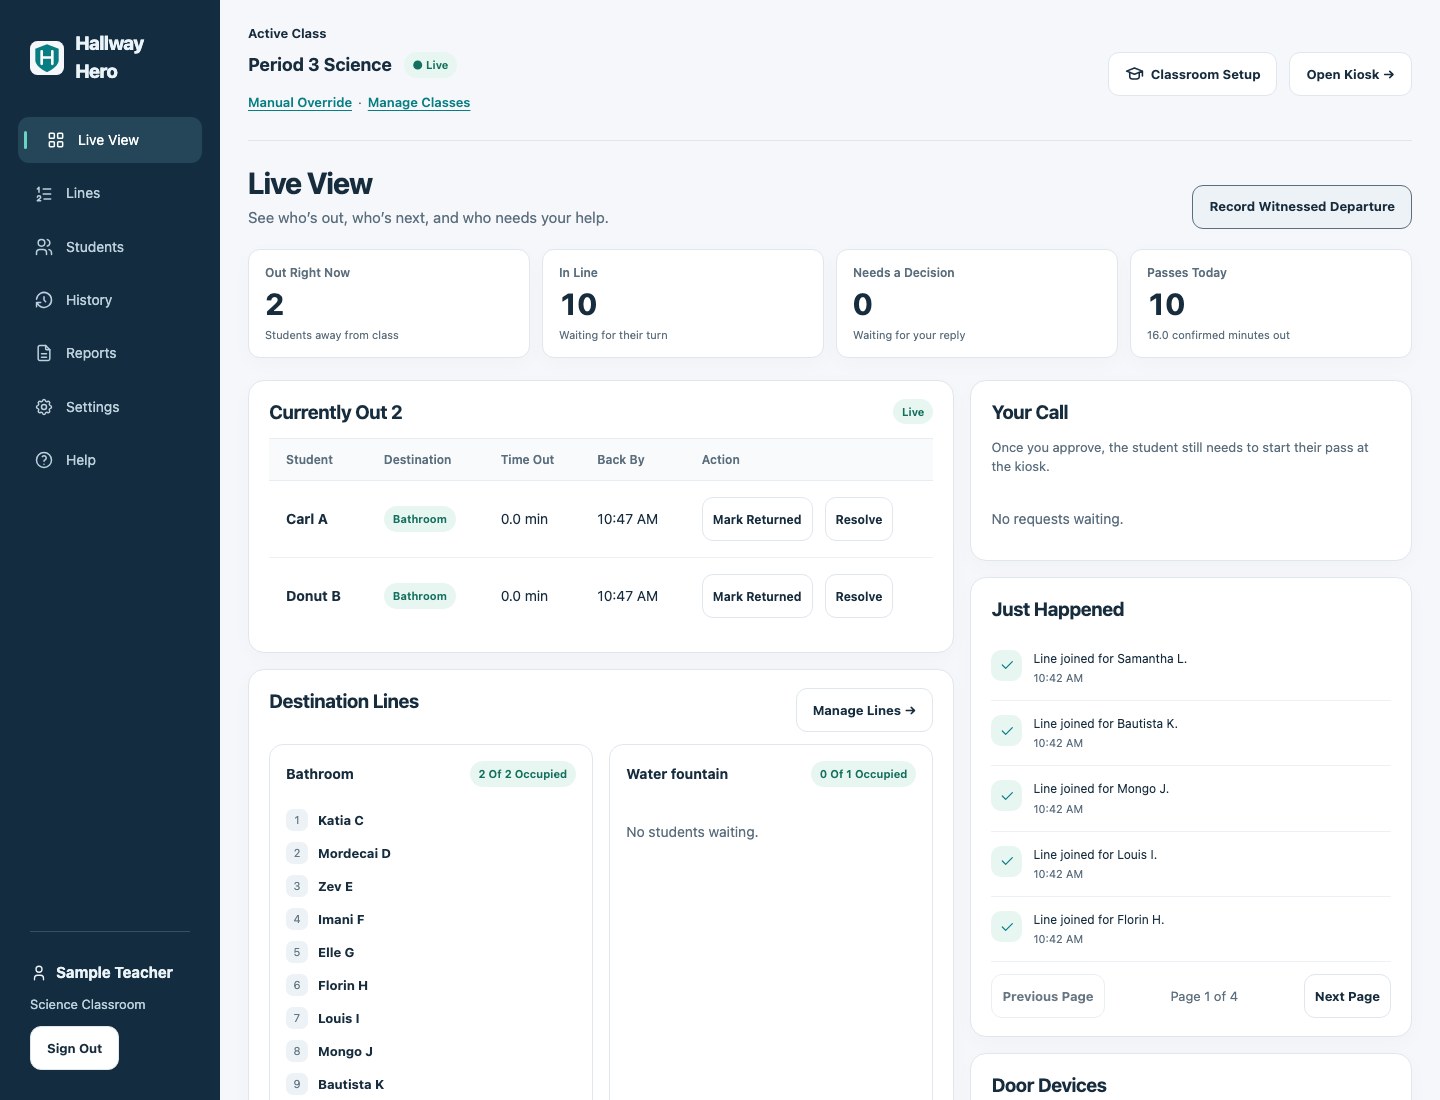Click Mordecai D in the Bathroom line
1440x1100 pixels.
click(x=354, y=853)
